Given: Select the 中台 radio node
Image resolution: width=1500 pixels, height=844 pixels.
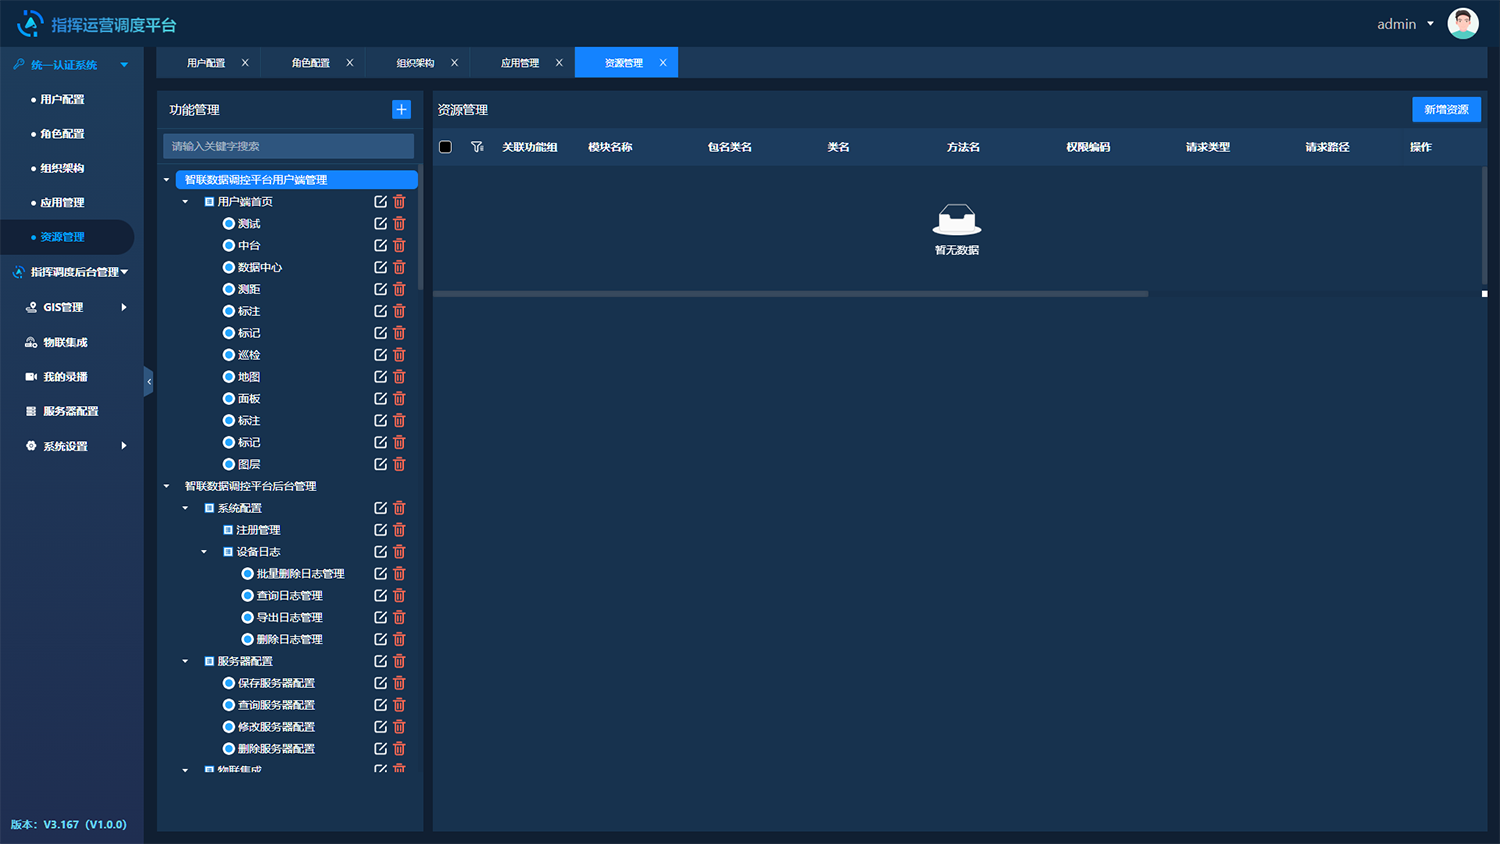Looking at the screenshot, I should point(229,246).
